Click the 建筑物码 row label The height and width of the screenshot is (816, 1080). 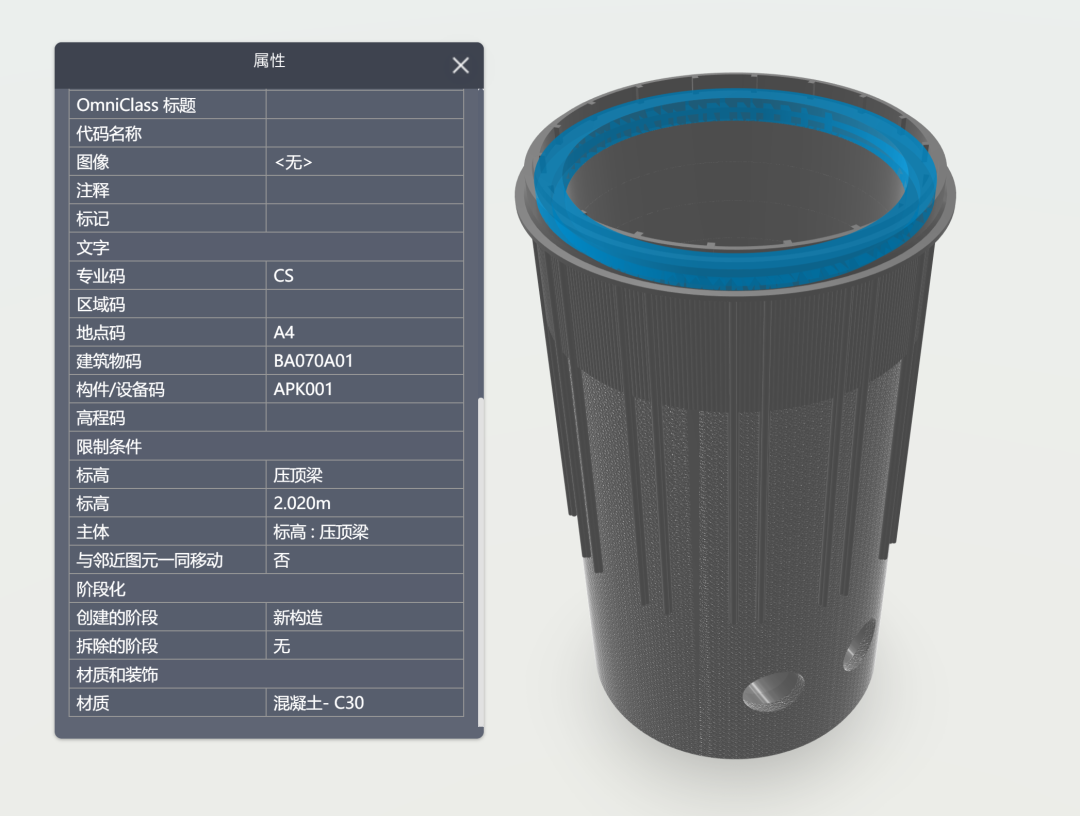coord(109,361)
